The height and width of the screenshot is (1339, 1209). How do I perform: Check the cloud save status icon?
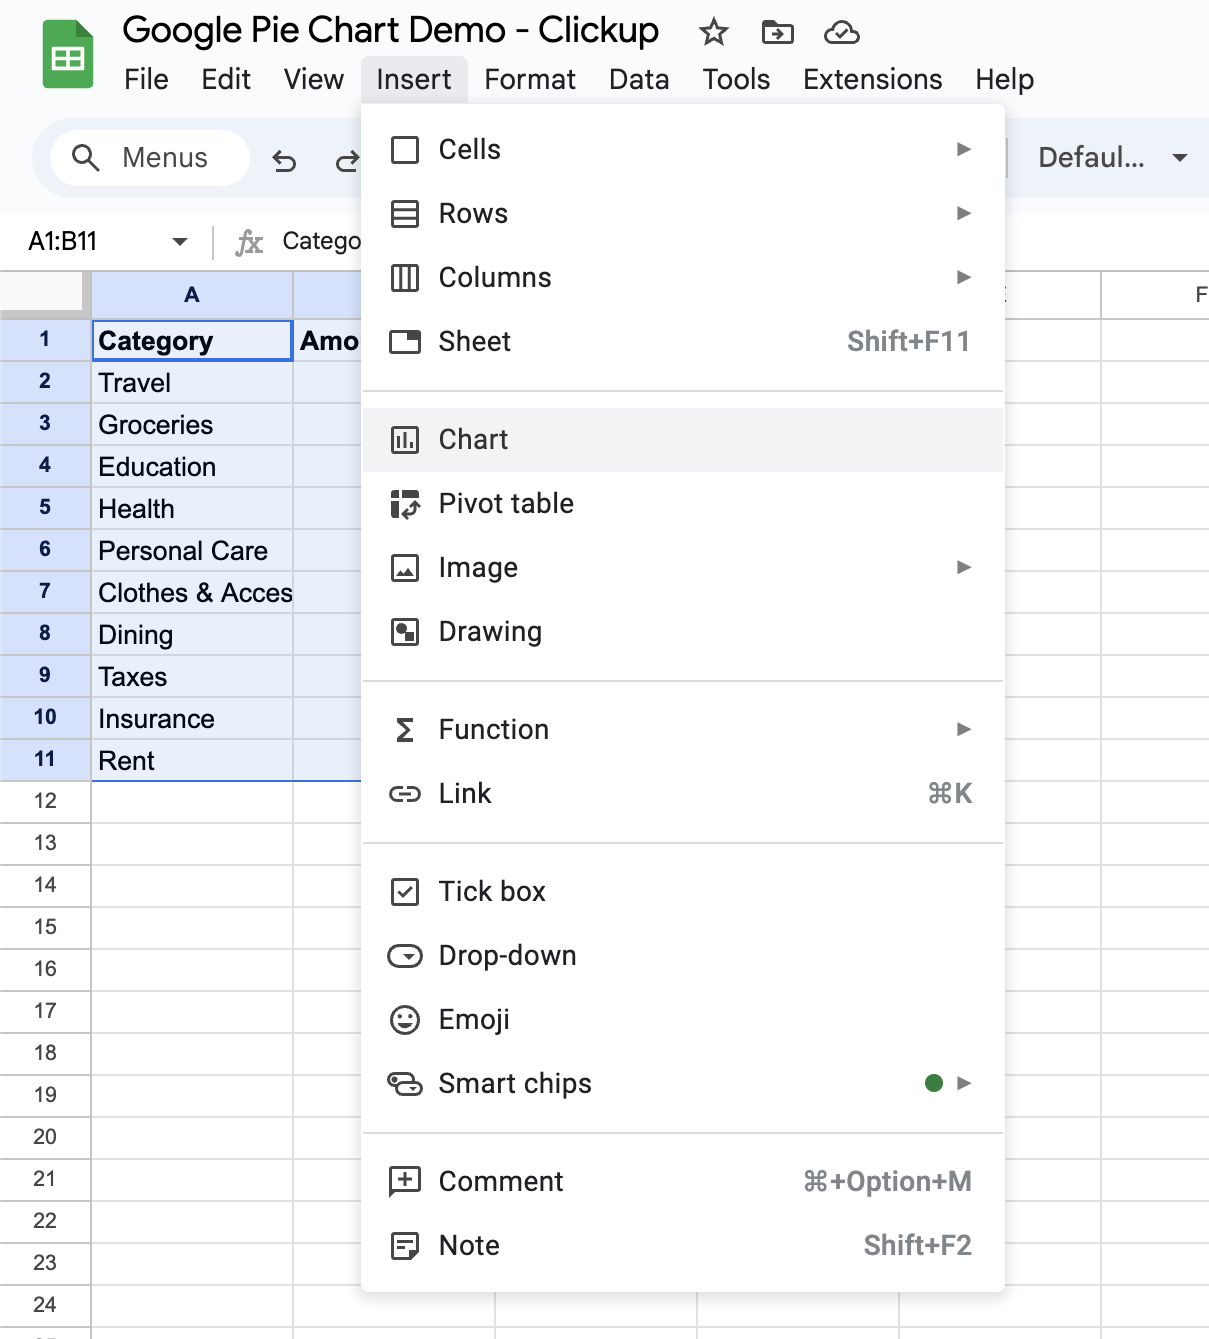(x=841, y=33)
